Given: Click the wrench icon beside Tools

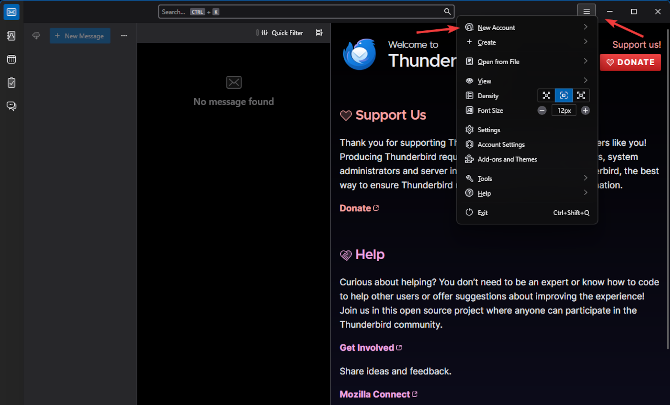Looking at the screenshot, I should pos(469,179).
